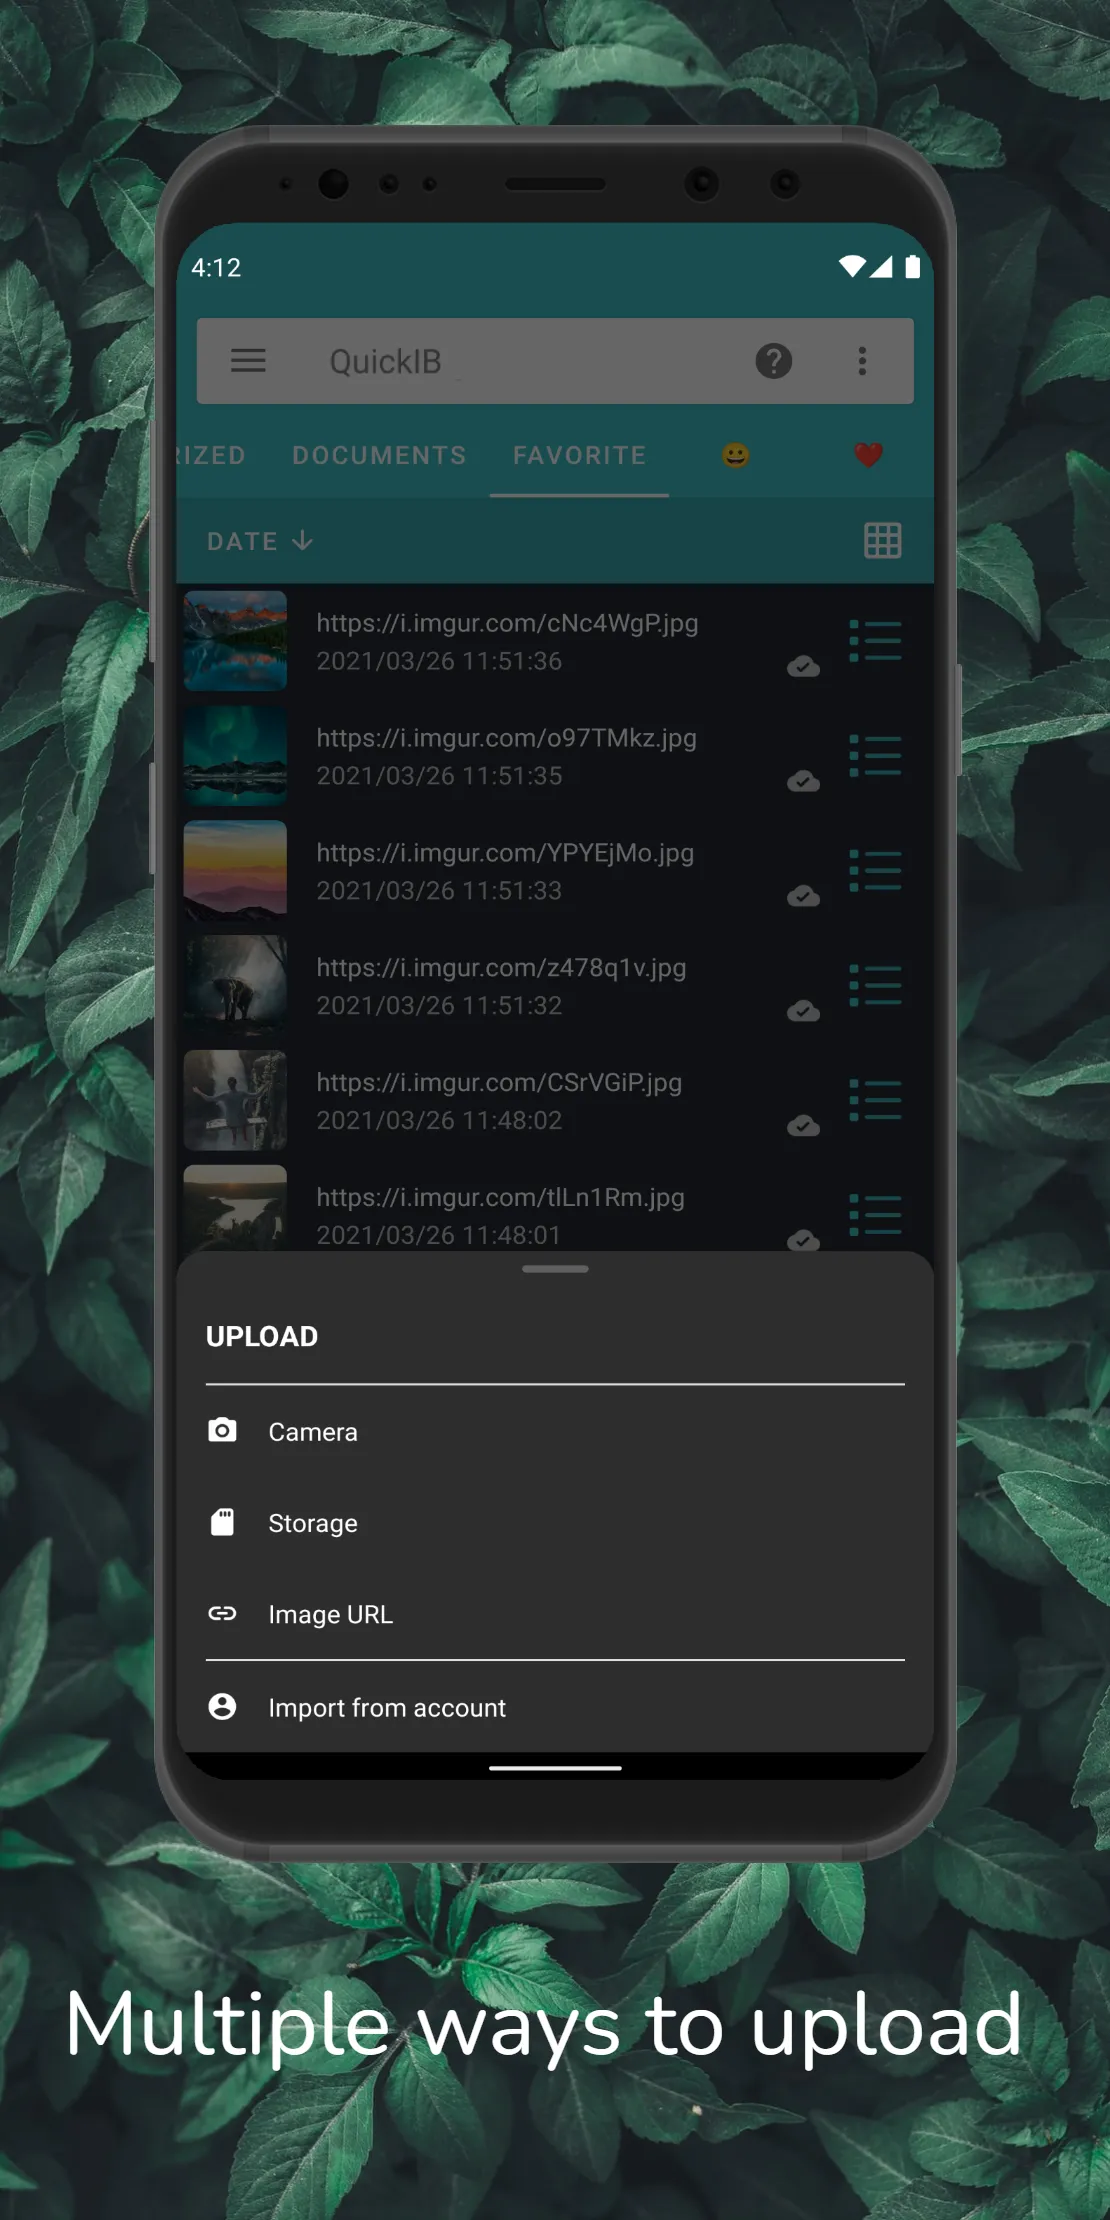Tap the upload sheet drag handle
The width and height of the screenshot is (1110, 2220).
coord(555,1269)
